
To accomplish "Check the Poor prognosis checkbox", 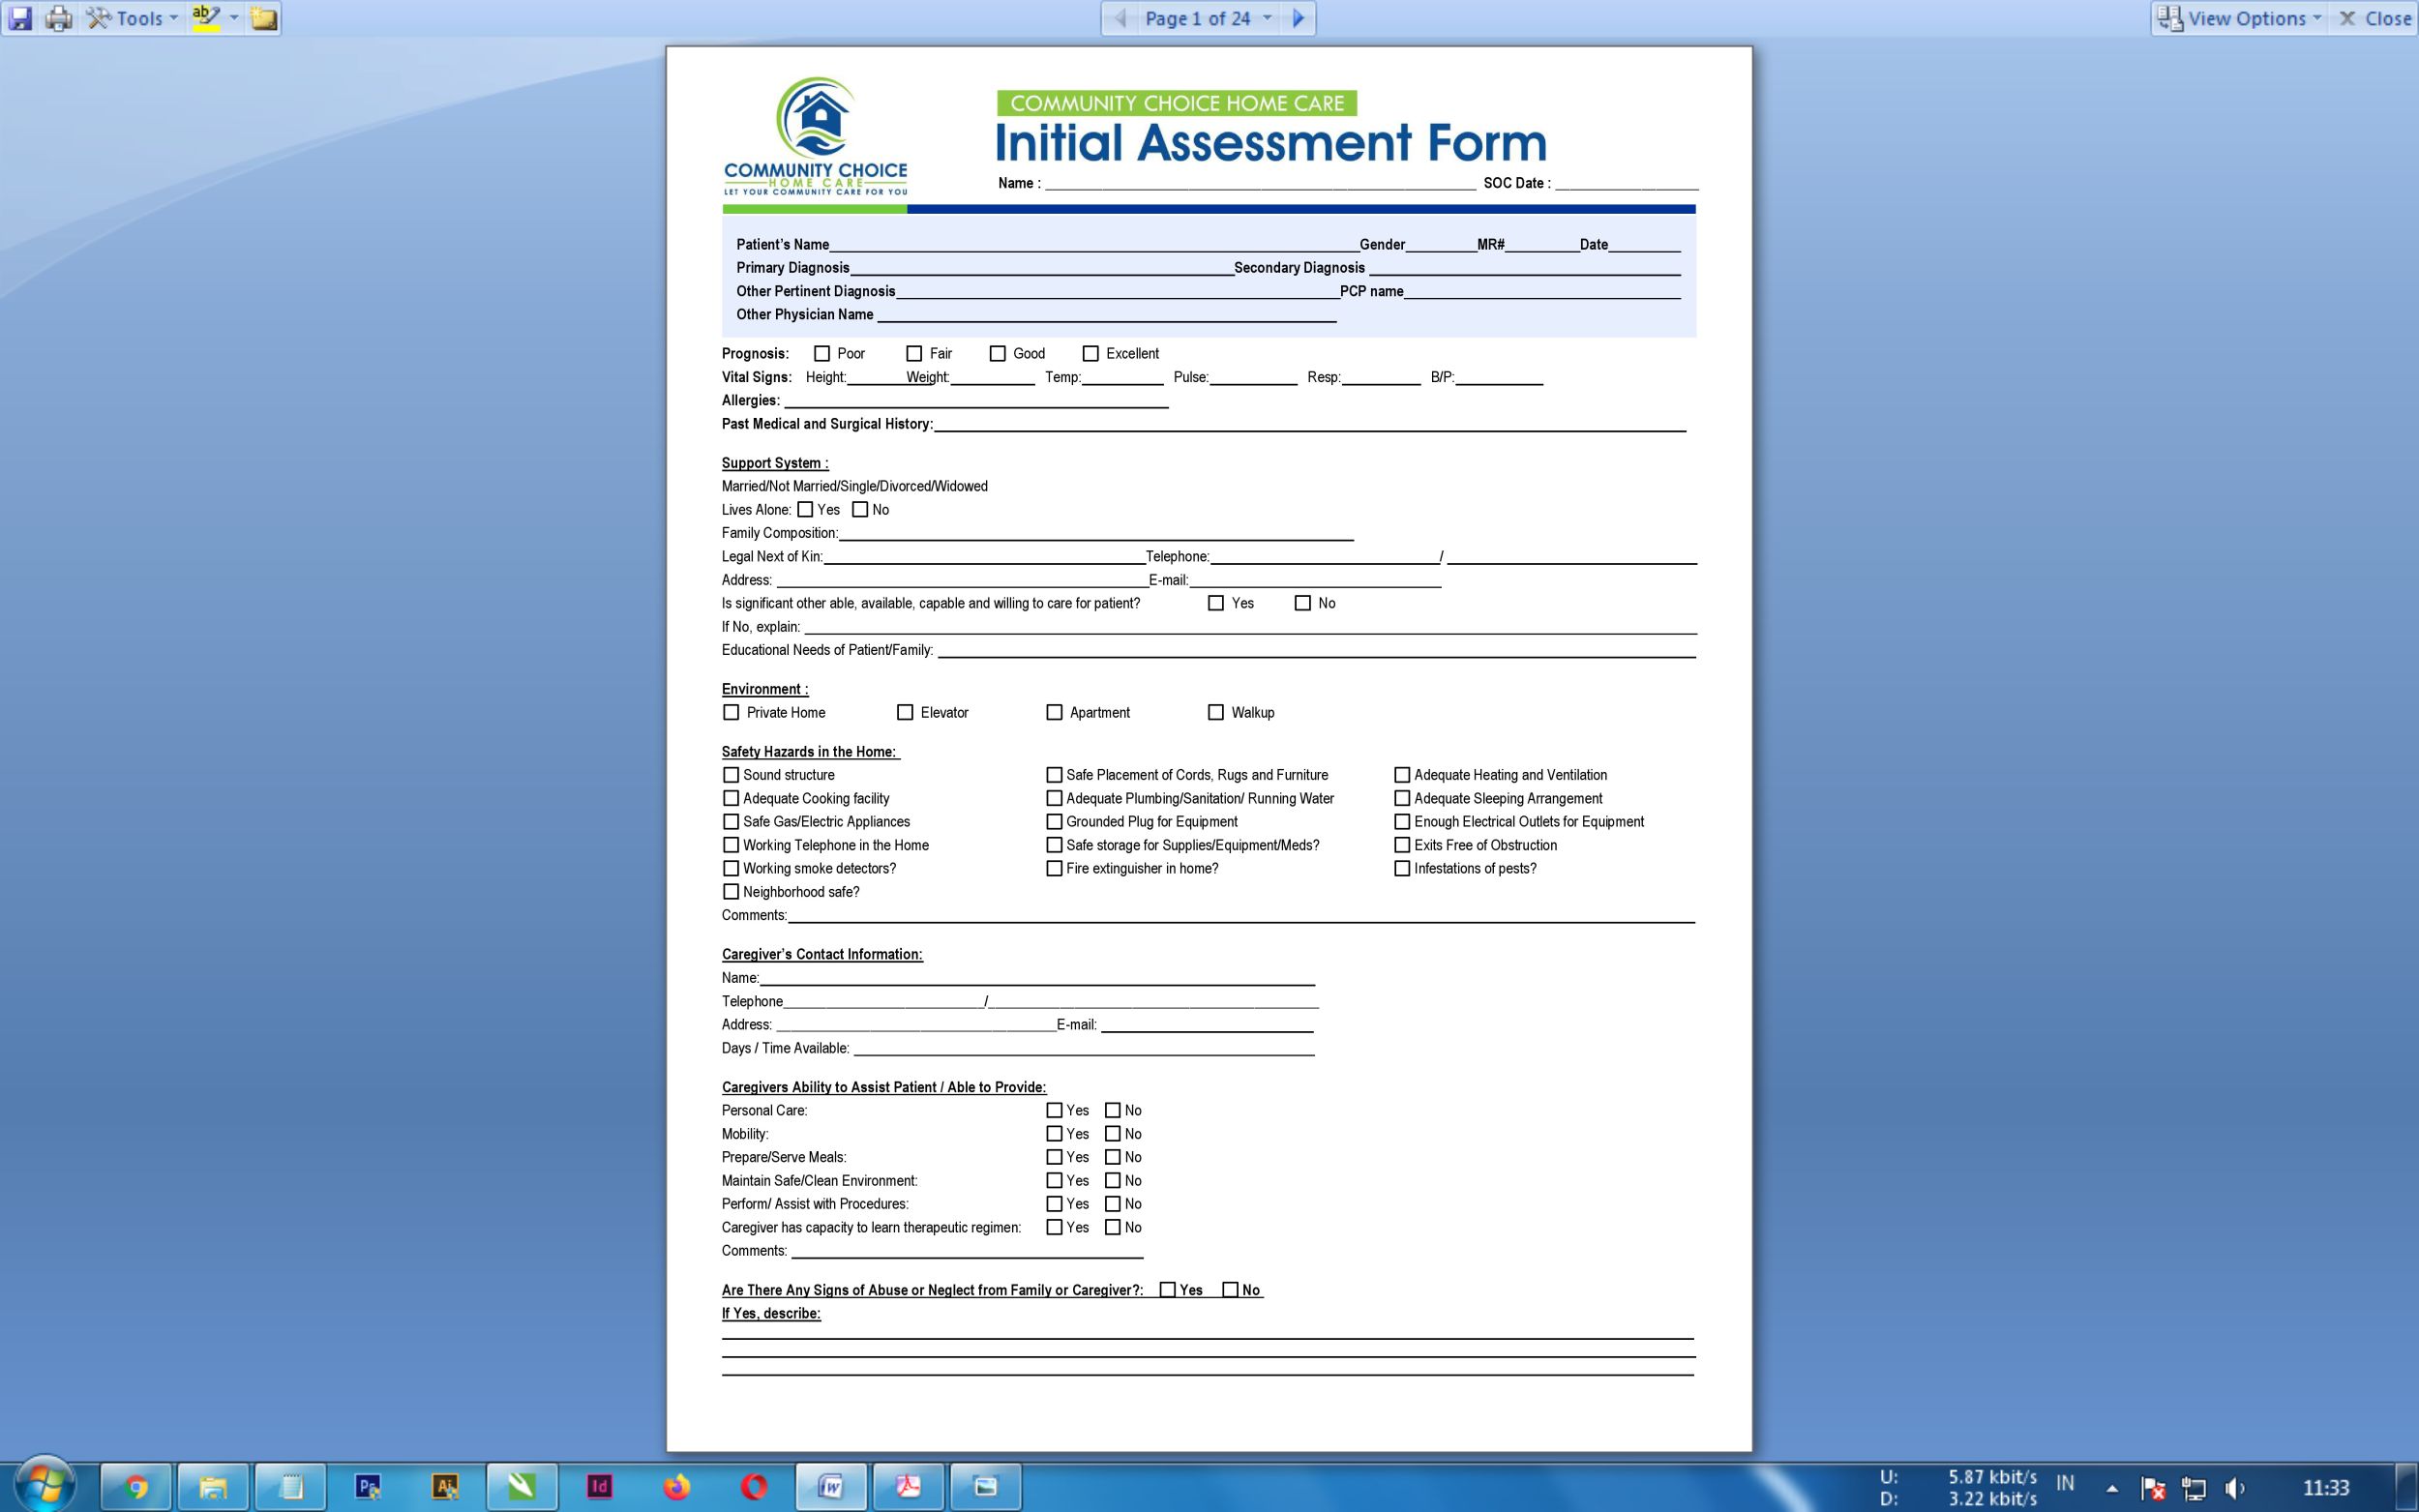I will (x=822, y=354).
